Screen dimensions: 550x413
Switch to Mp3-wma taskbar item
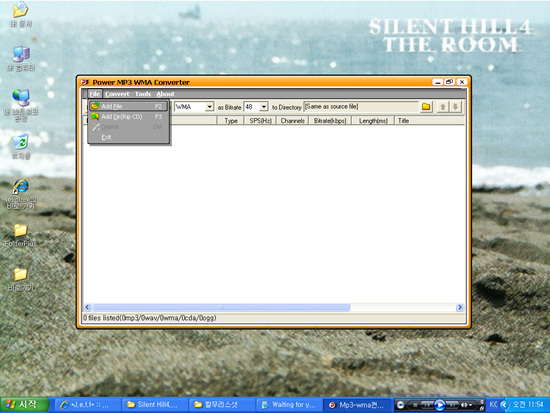coord(356,405)
